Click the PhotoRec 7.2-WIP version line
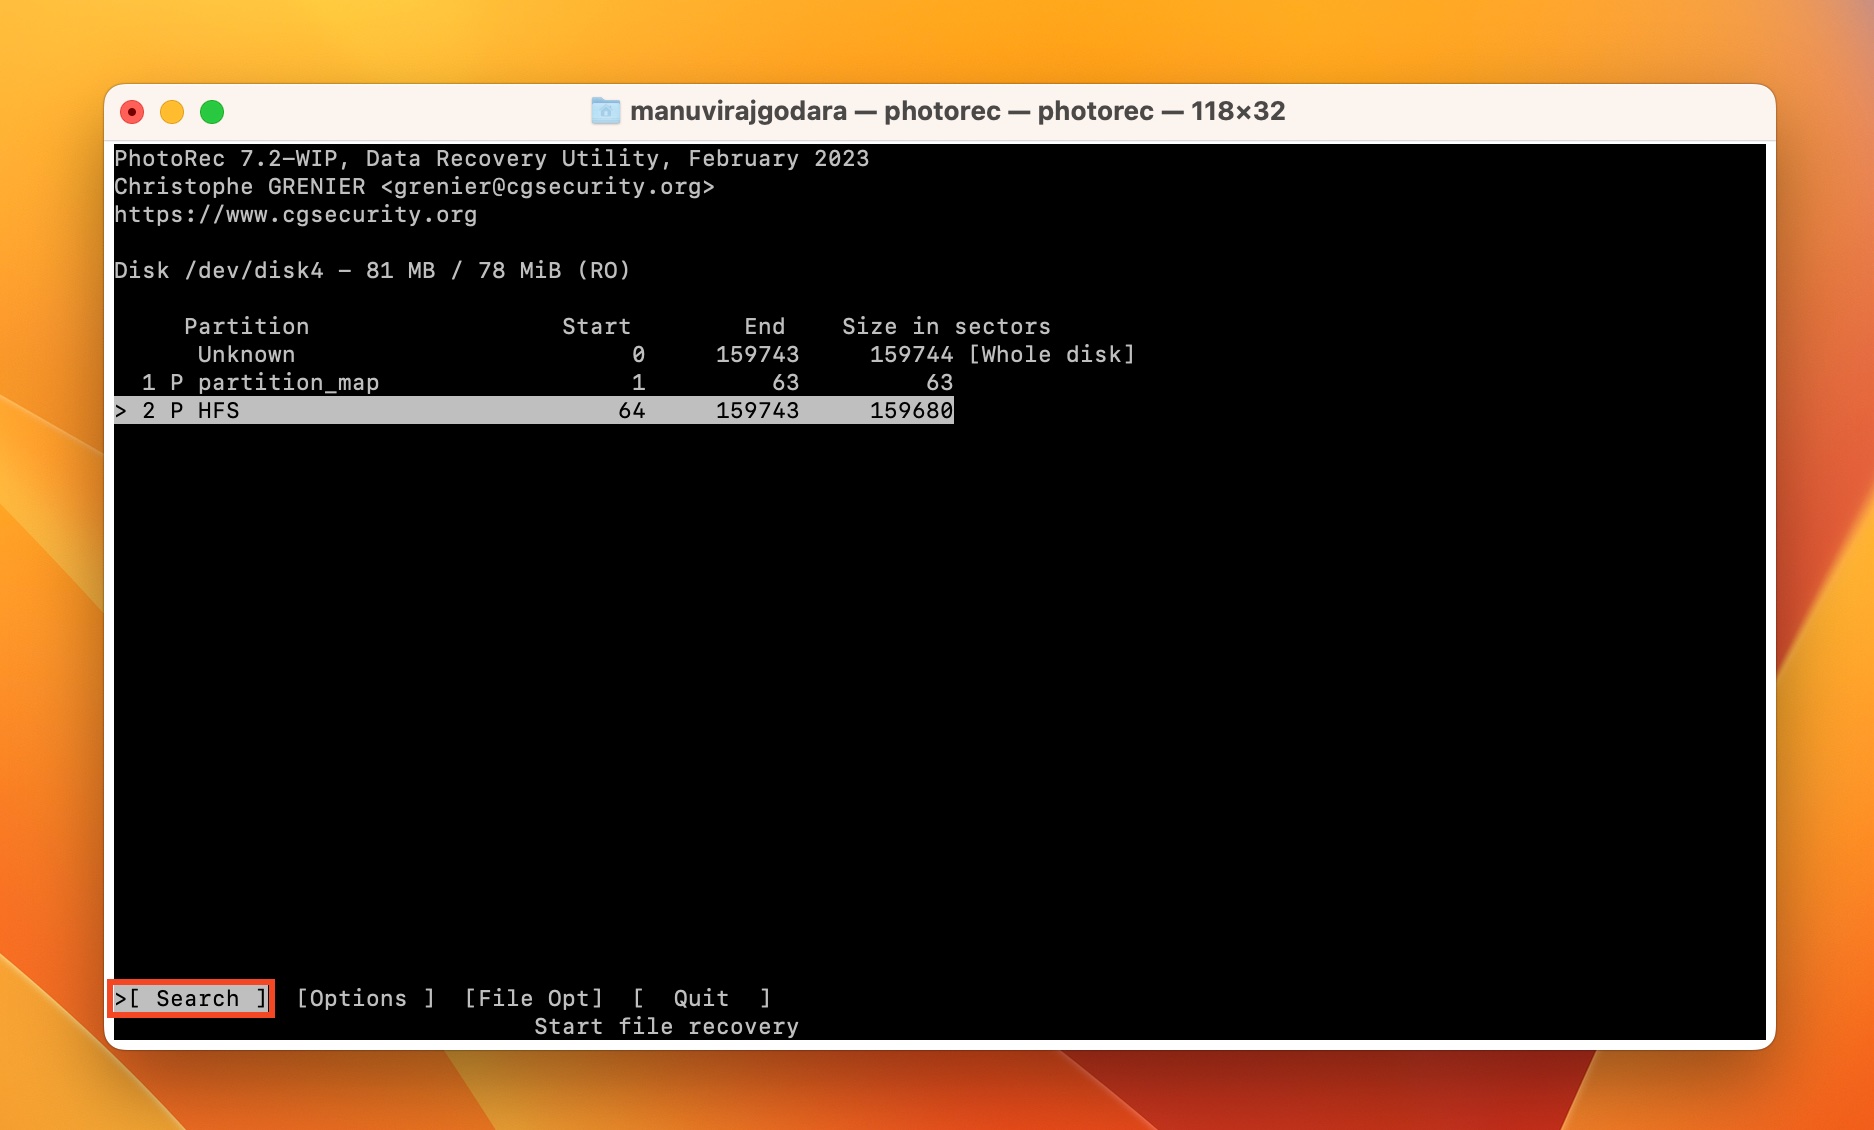The height and width of the screenshot is (1130, 1874). coord(491,158)
